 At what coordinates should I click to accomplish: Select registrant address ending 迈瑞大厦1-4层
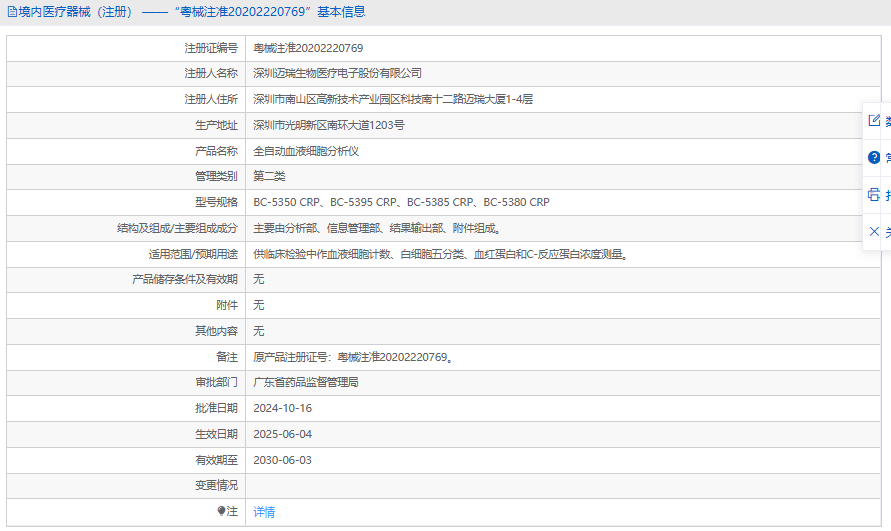(x=393, y=99)
